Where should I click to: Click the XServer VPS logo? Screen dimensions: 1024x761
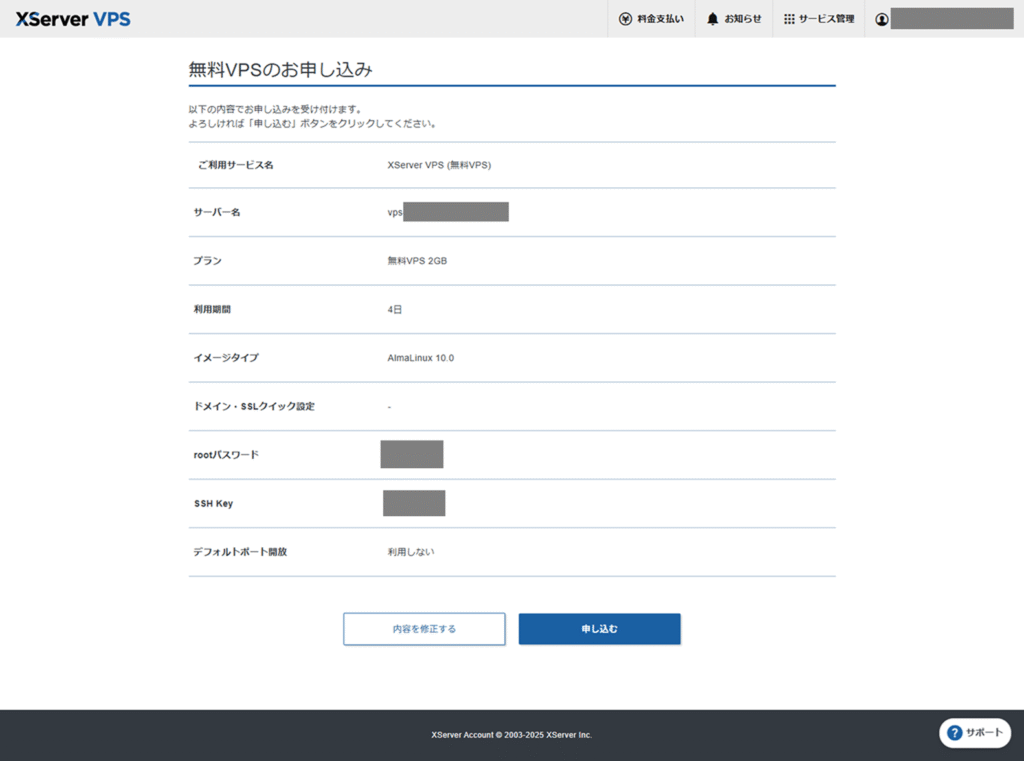73,19
